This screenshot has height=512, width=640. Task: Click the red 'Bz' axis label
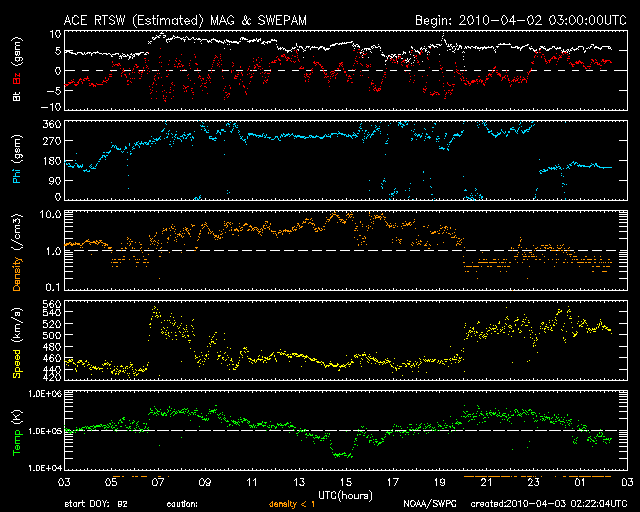[17, 78]
